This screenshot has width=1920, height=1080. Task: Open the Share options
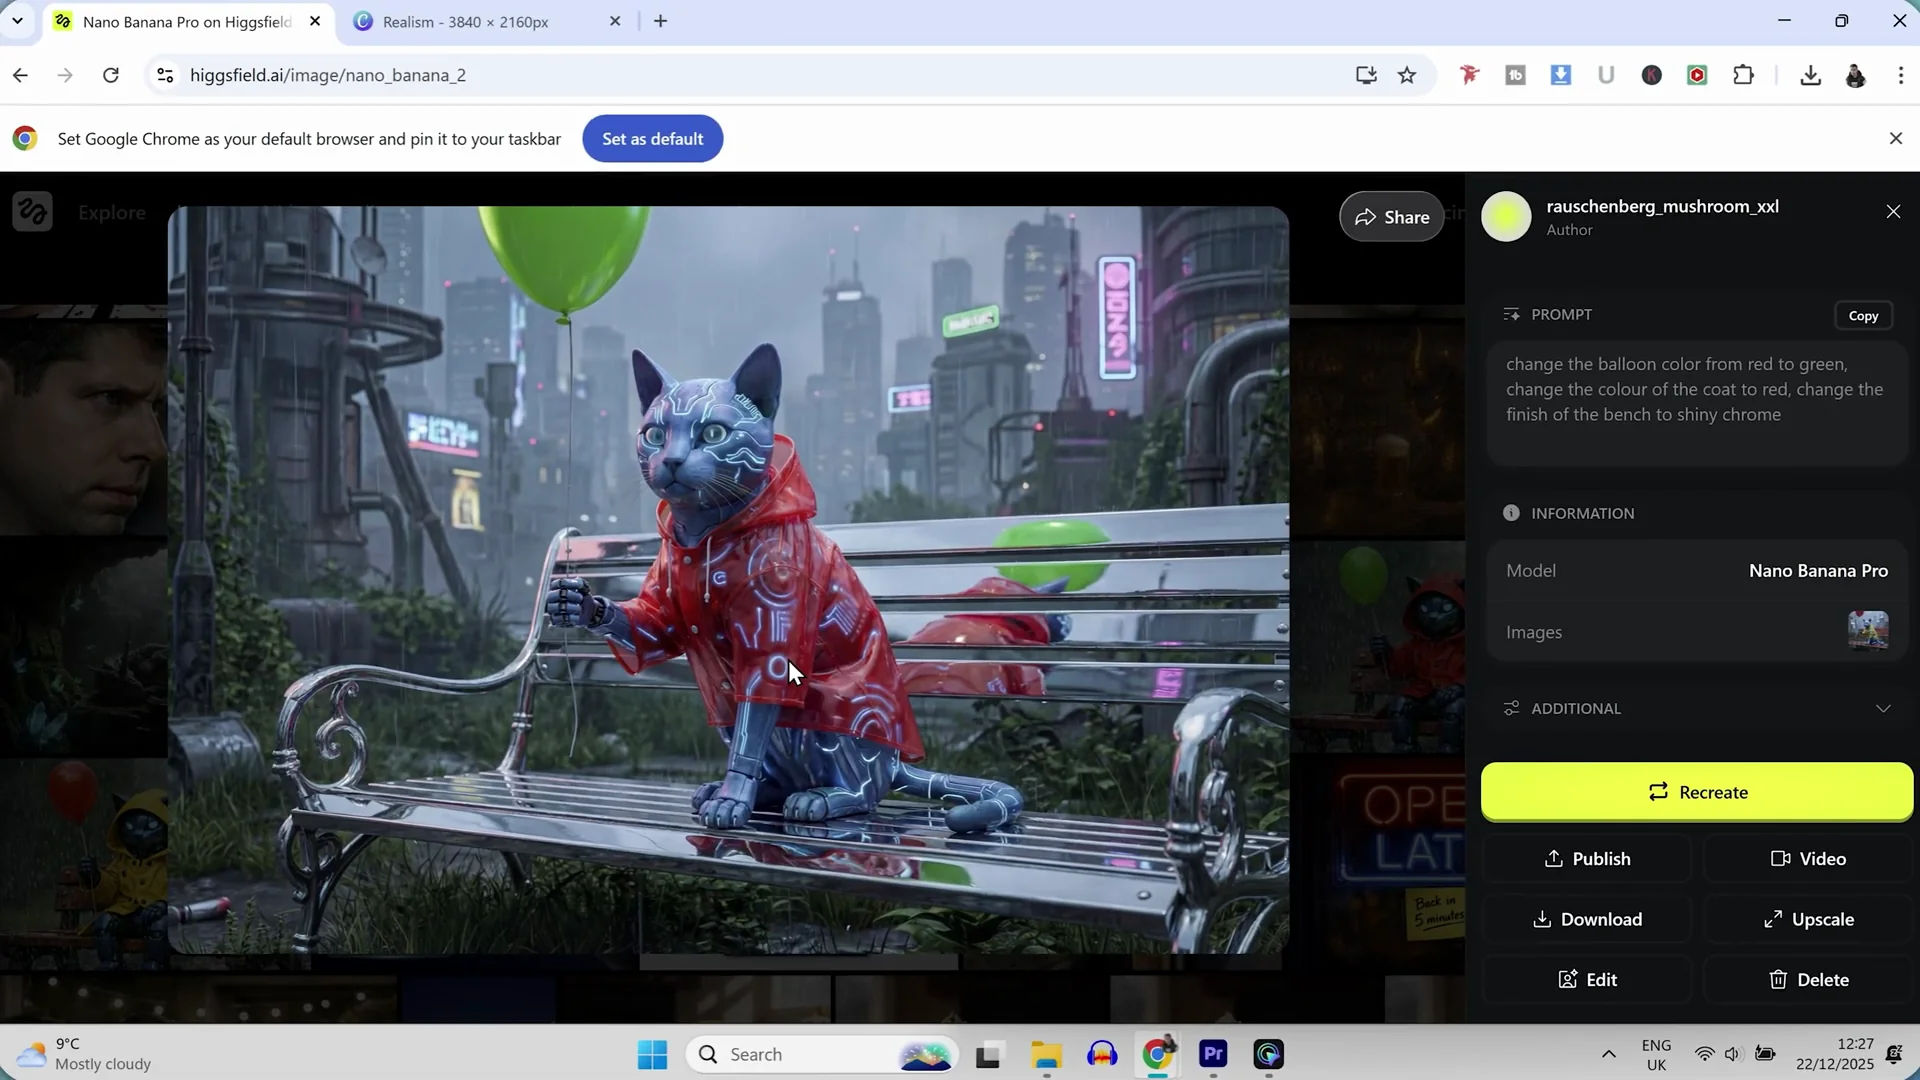coord(1391,216)
